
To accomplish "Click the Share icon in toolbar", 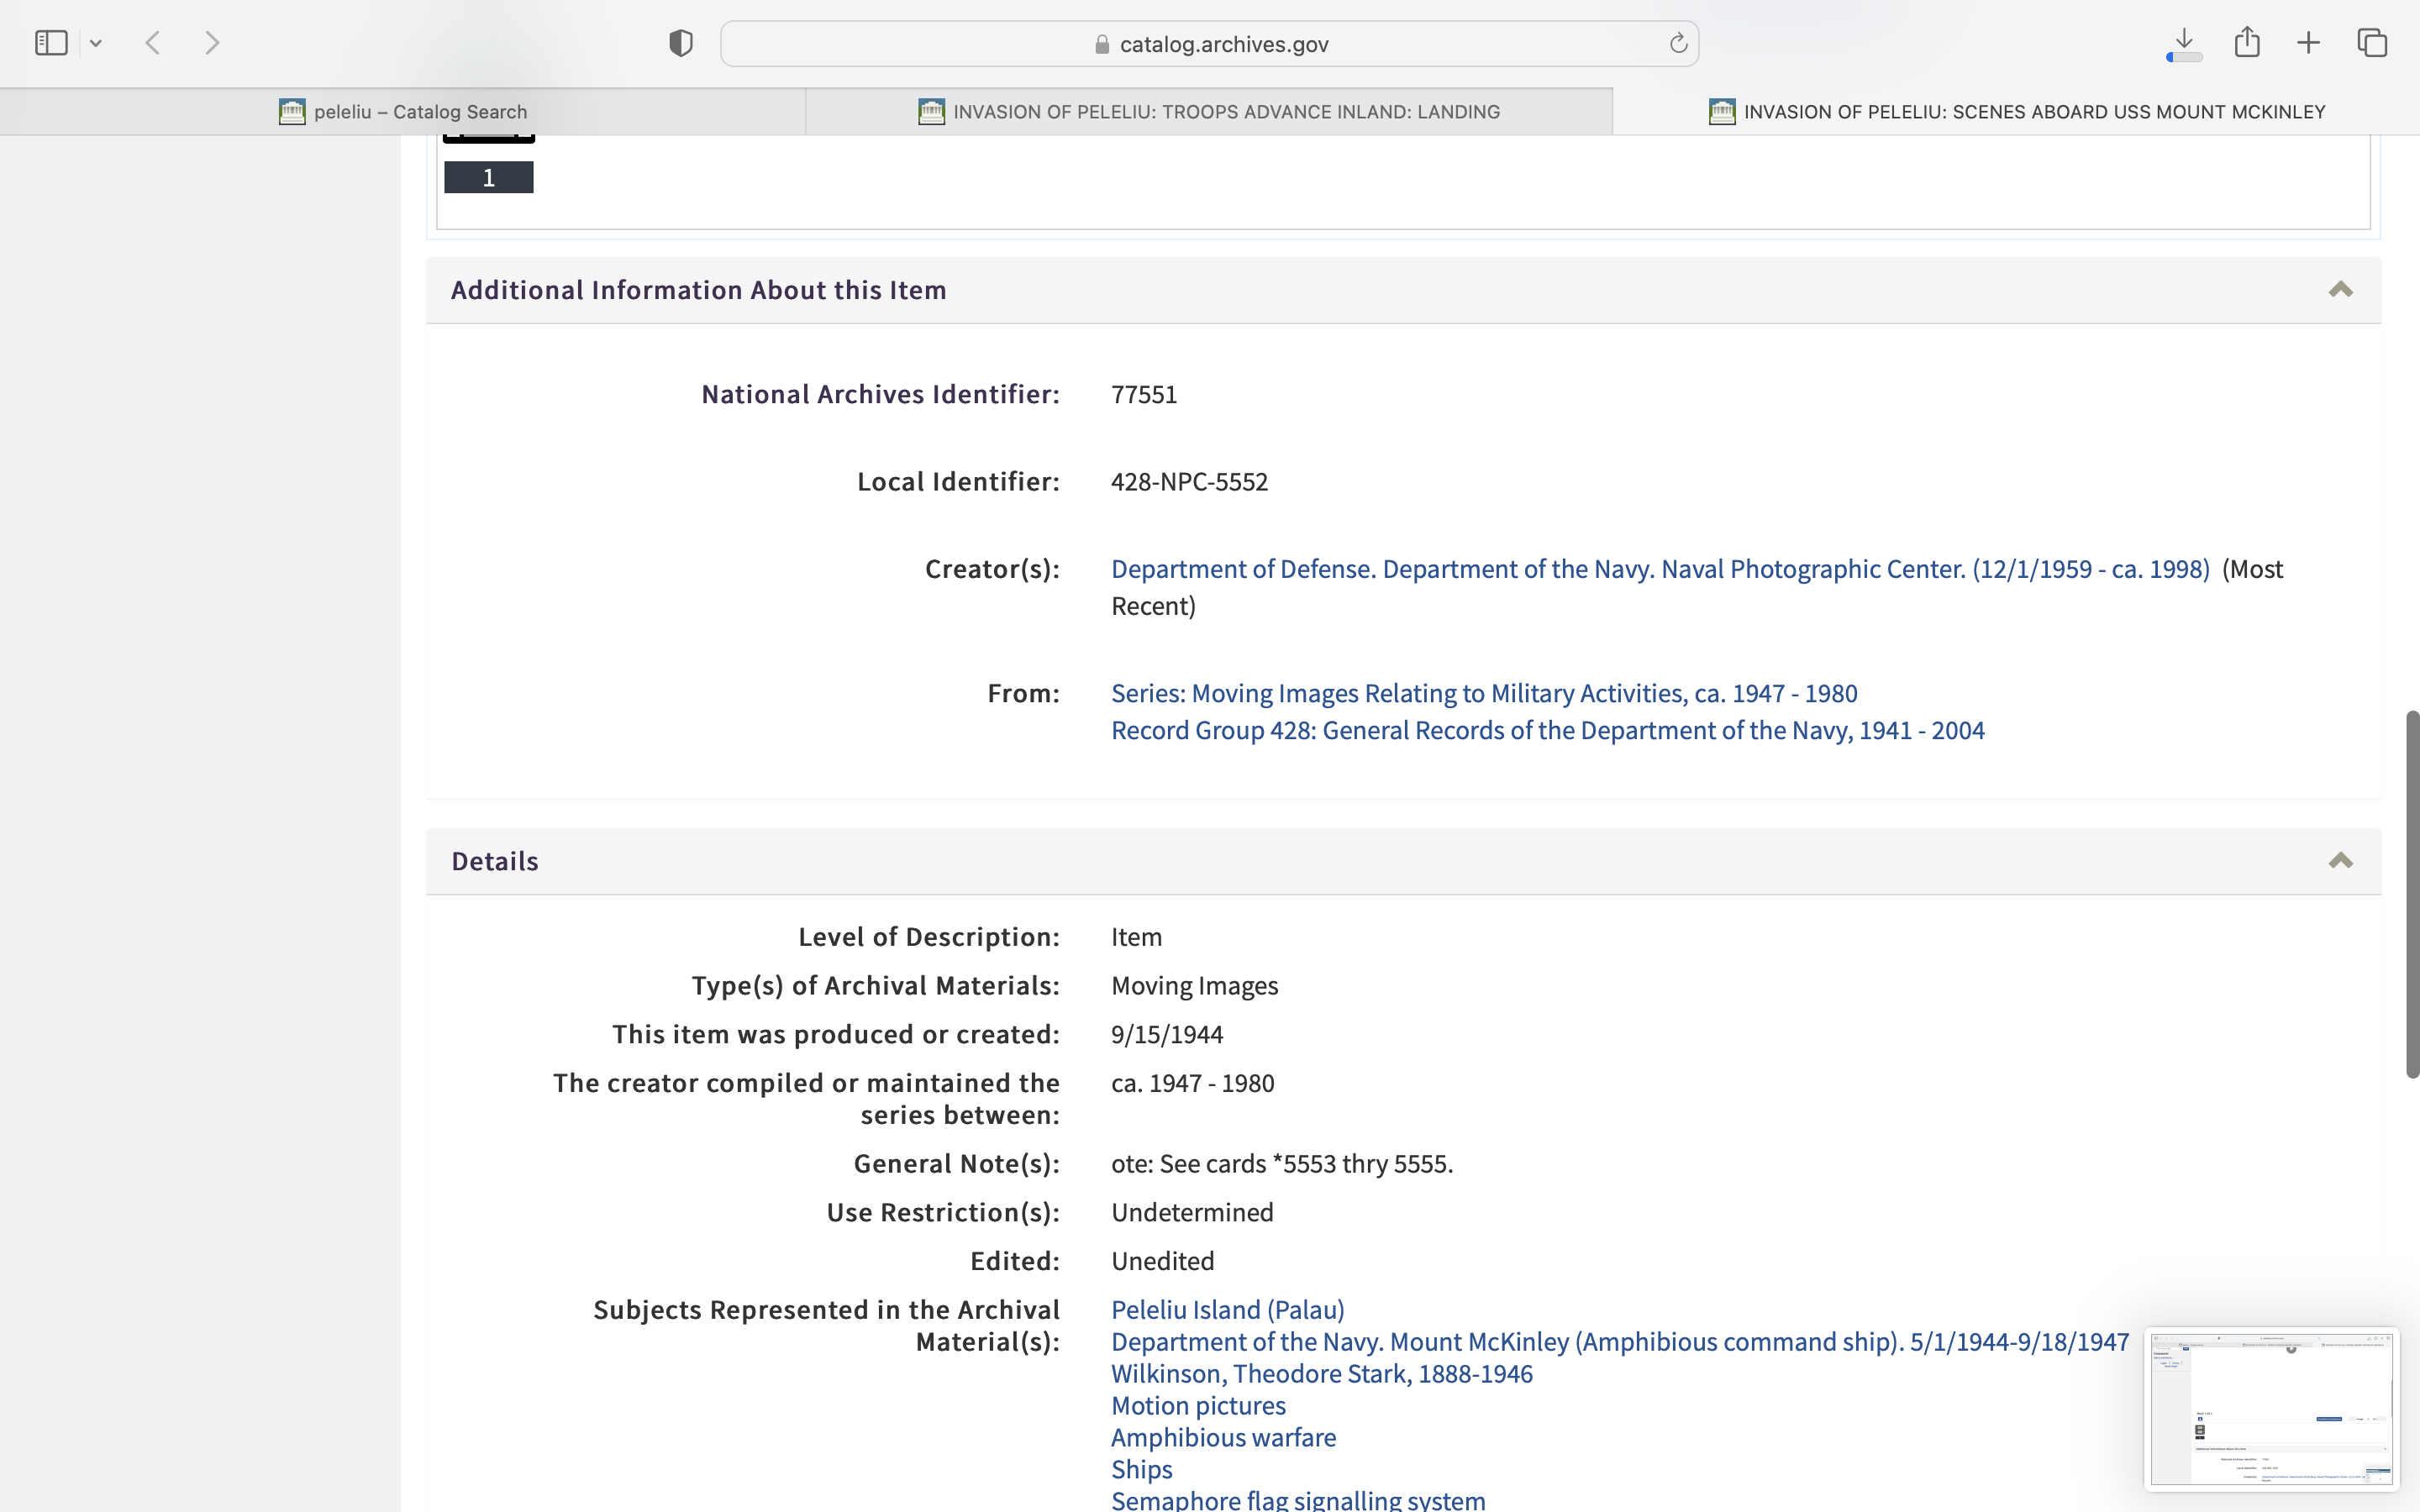I will coord(2247,43).
